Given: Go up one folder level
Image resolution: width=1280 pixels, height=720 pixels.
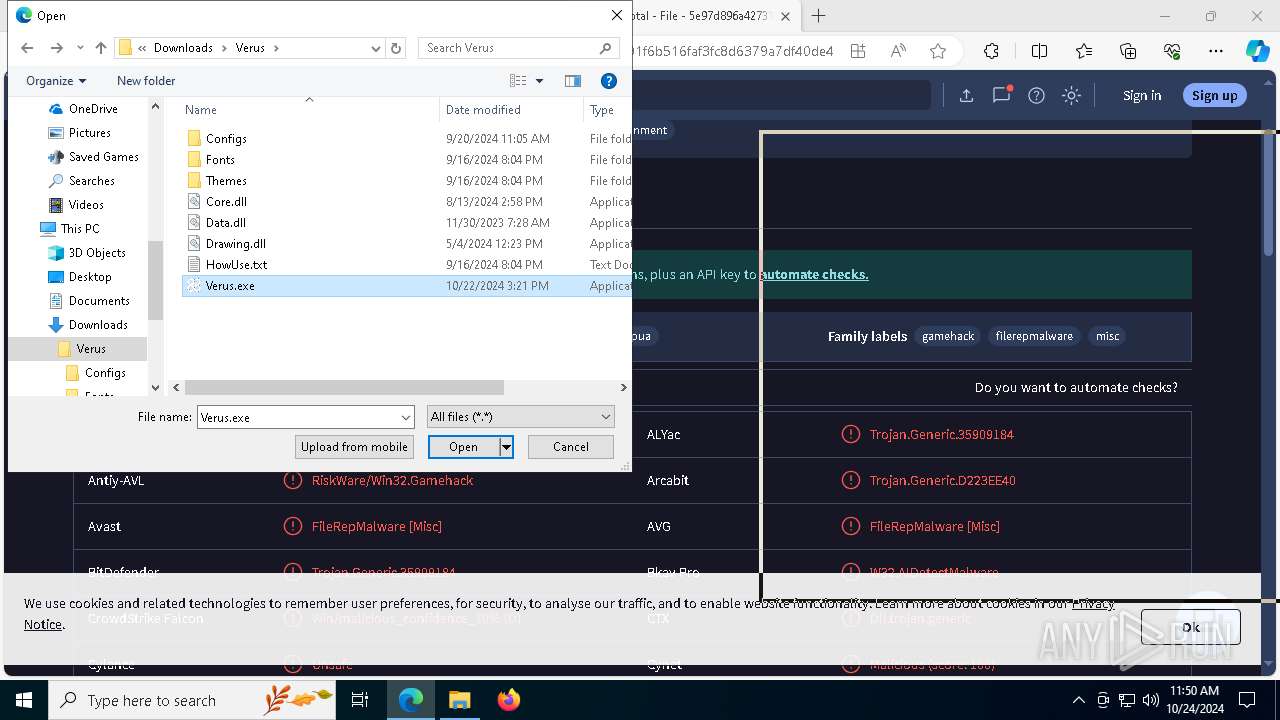Looking at the screenshot, I should click(x=101, y=48).
